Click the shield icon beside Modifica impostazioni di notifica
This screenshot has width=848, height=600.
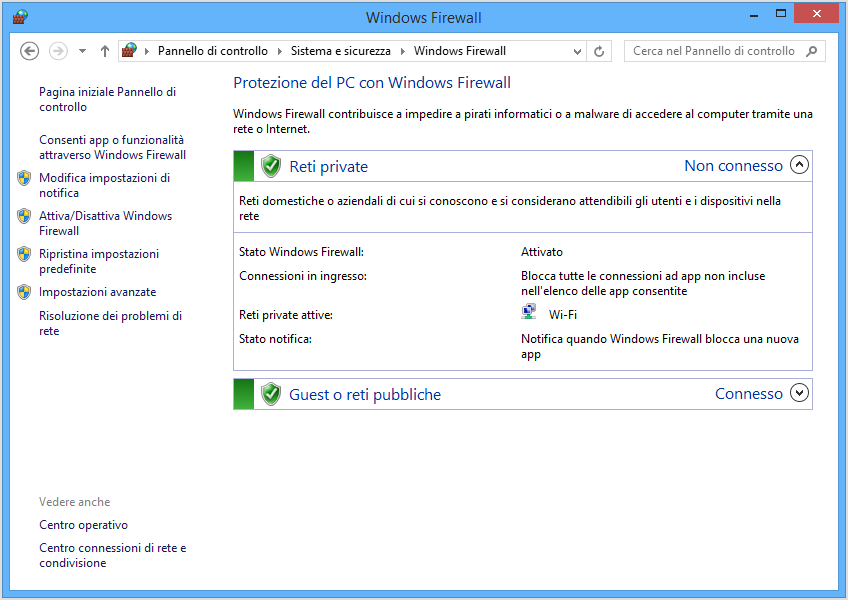click(24, 178)
